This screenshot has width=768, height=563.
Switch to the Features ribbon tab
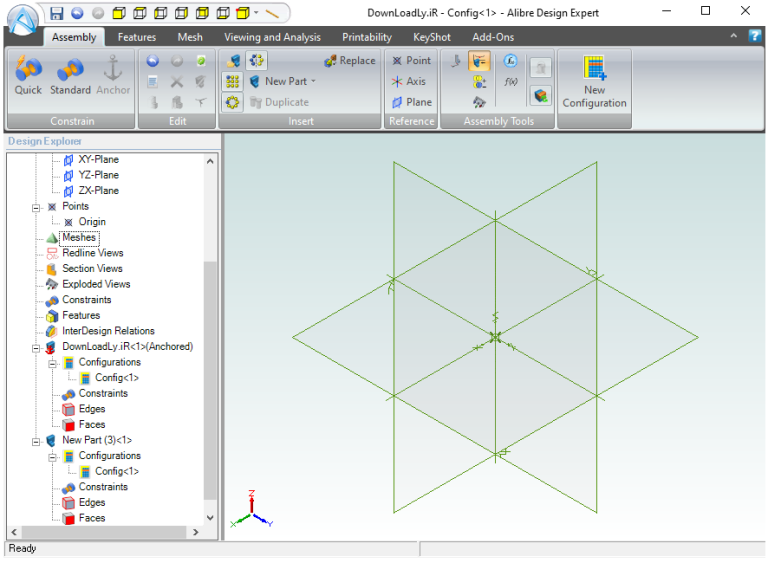click(136, 37)
